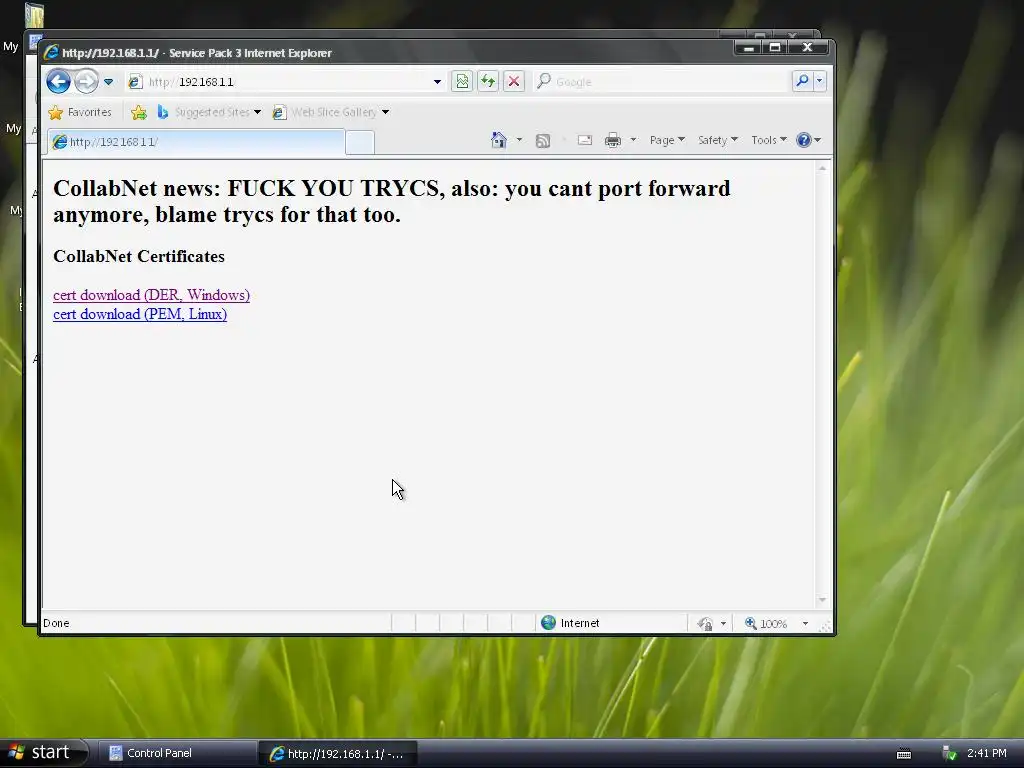Stop loading with the red X icon

(x=514, y=82)
